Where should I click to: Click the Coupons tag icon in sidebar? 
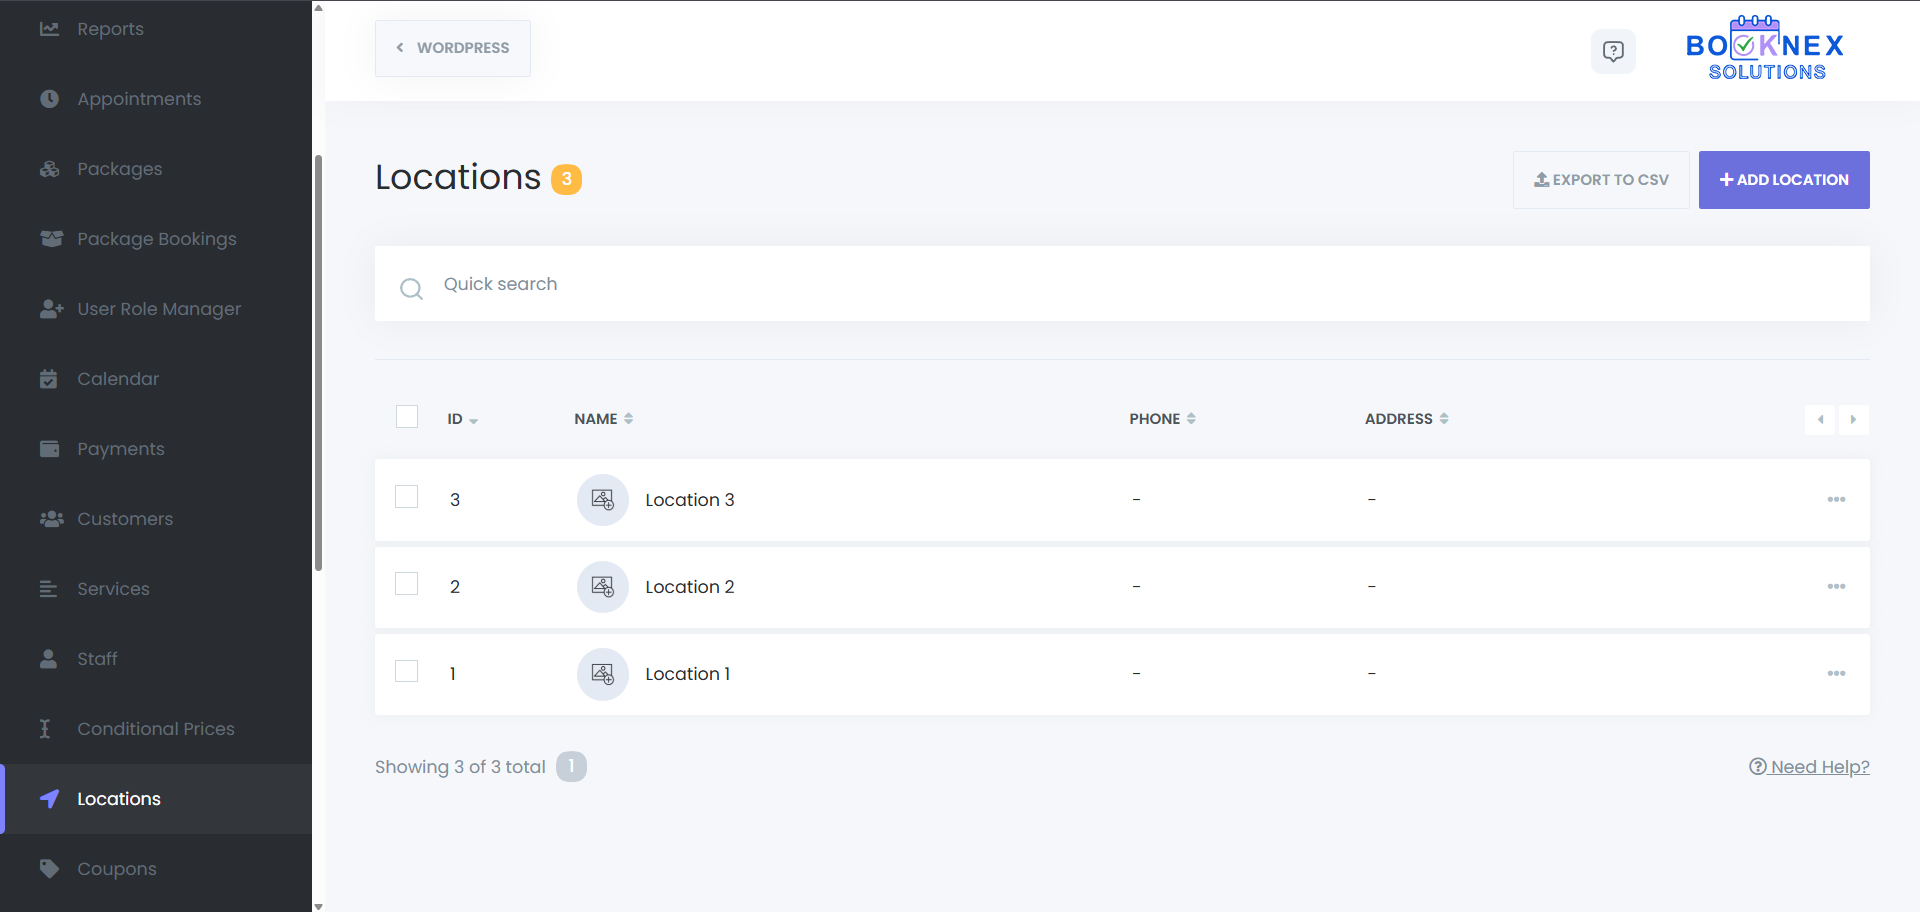point(49,869)
